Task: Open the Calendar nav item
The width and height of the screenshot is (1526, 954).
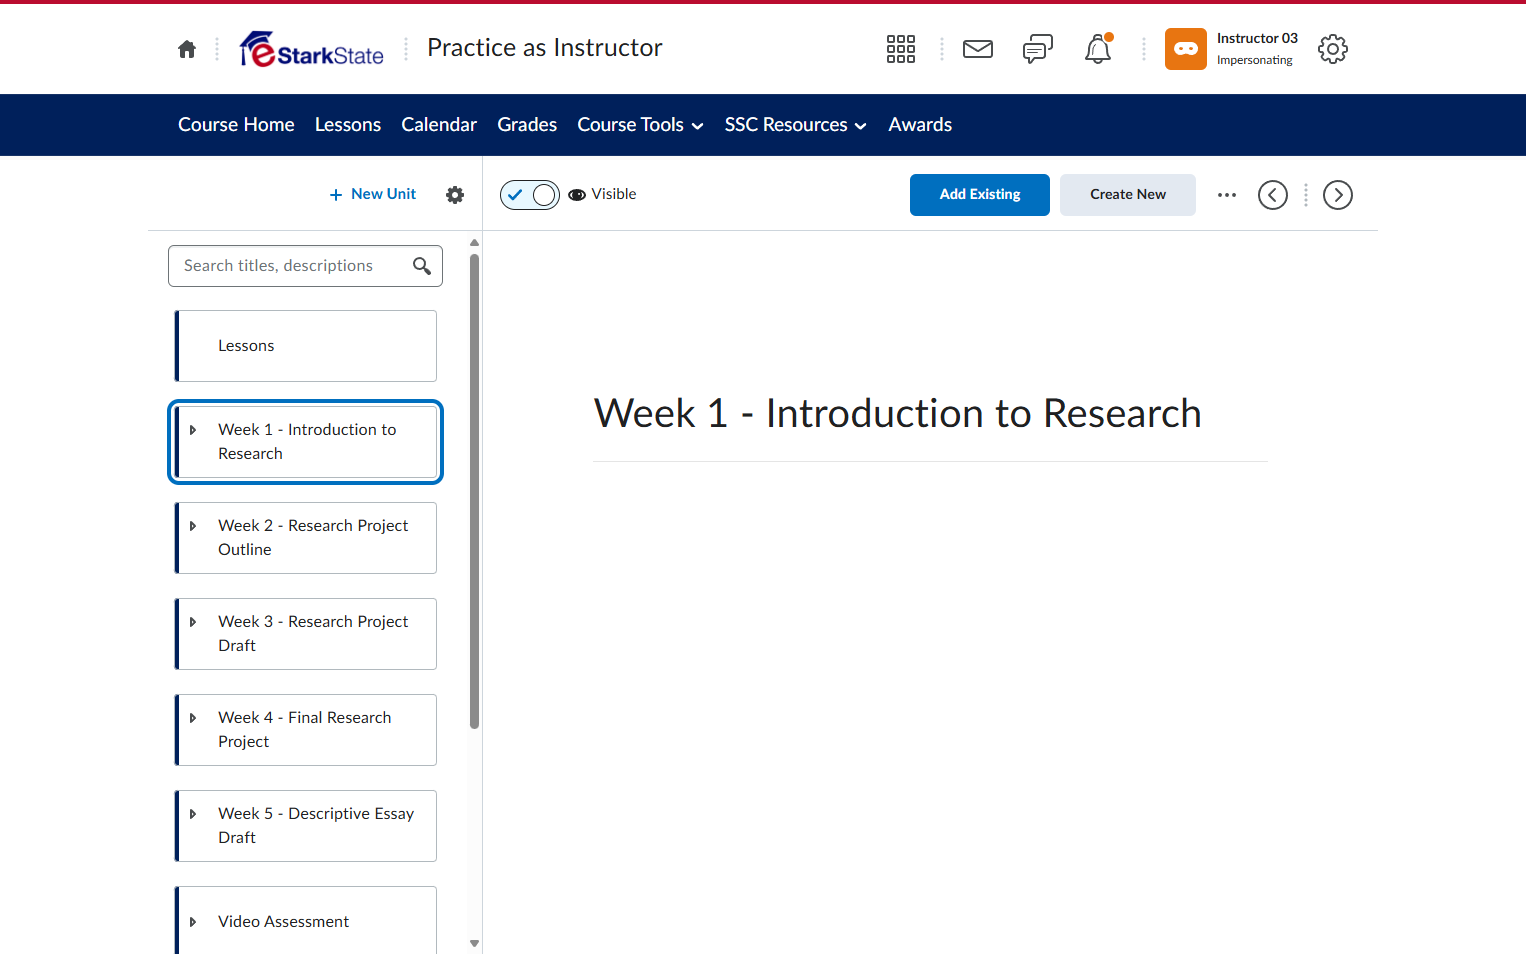Action: point(439,125)
